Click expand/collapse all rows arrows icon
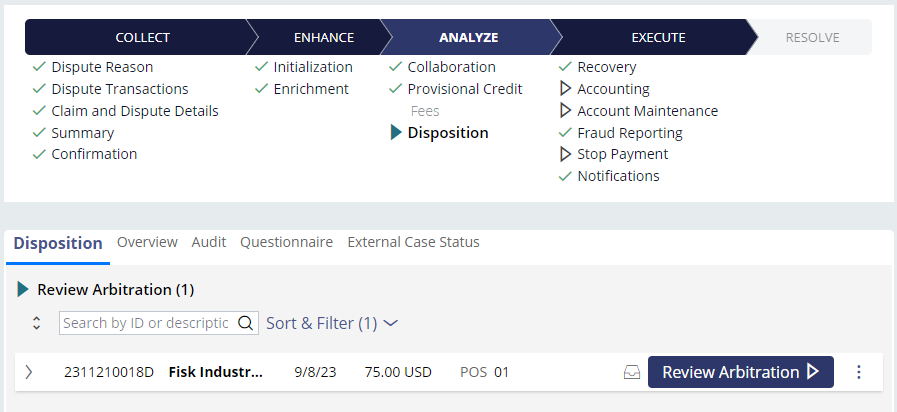897x412 pixels. 37,323
